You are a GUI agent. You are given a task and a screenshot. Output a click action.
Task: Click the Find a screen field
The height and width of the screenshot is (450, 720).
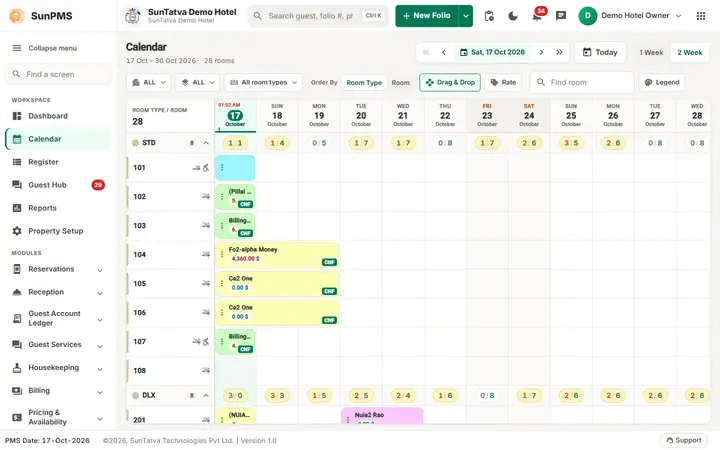click(x=58, y=74)
